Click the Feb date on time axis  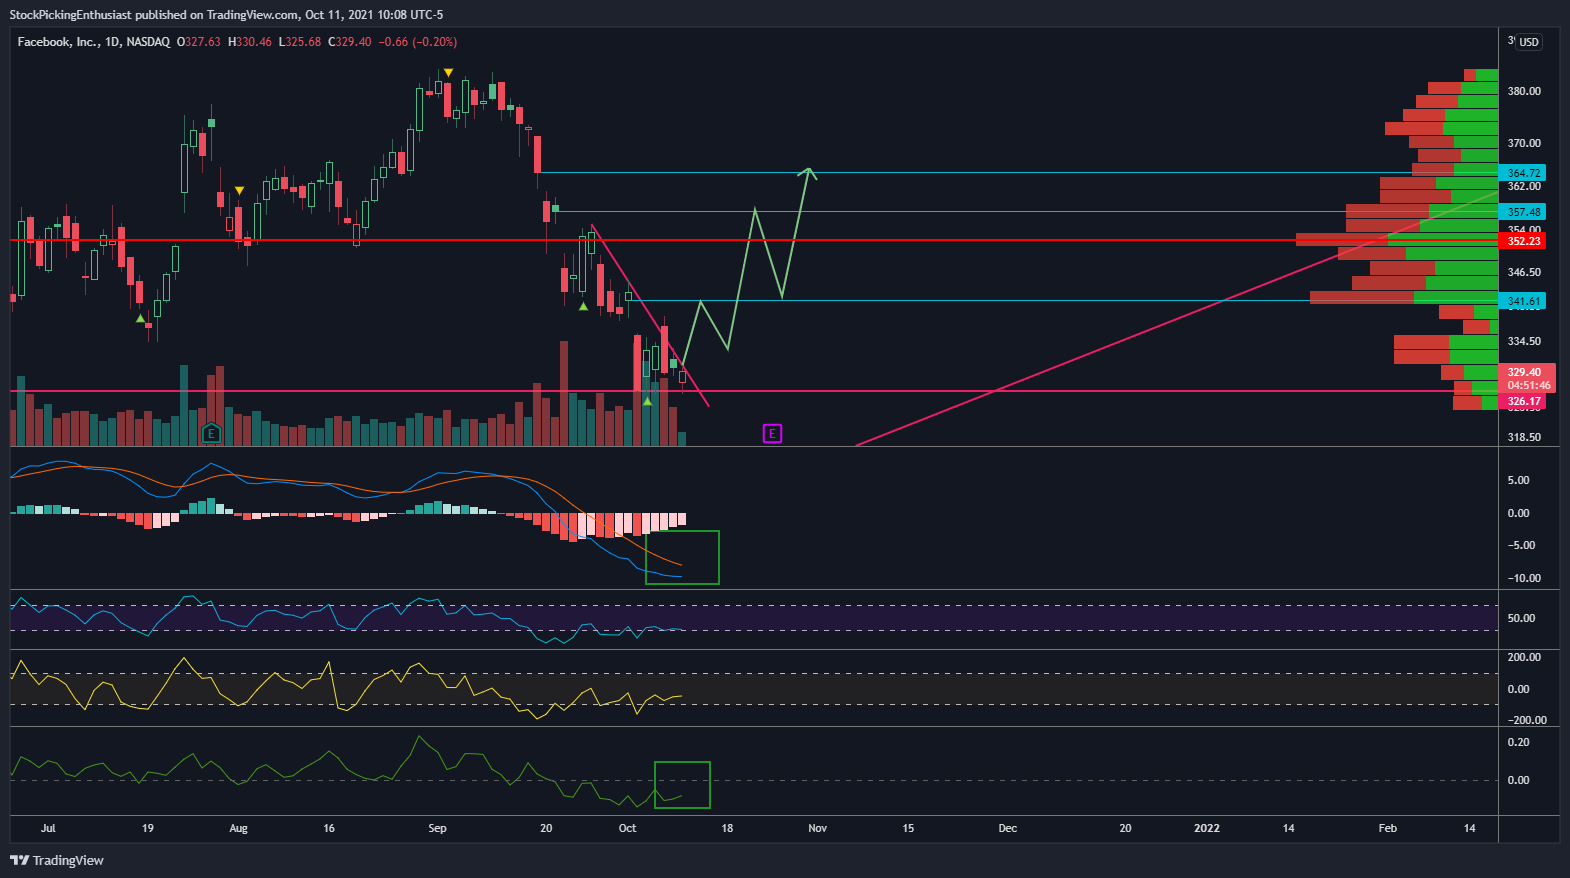pyautogui.click(x=1387, y=828)
